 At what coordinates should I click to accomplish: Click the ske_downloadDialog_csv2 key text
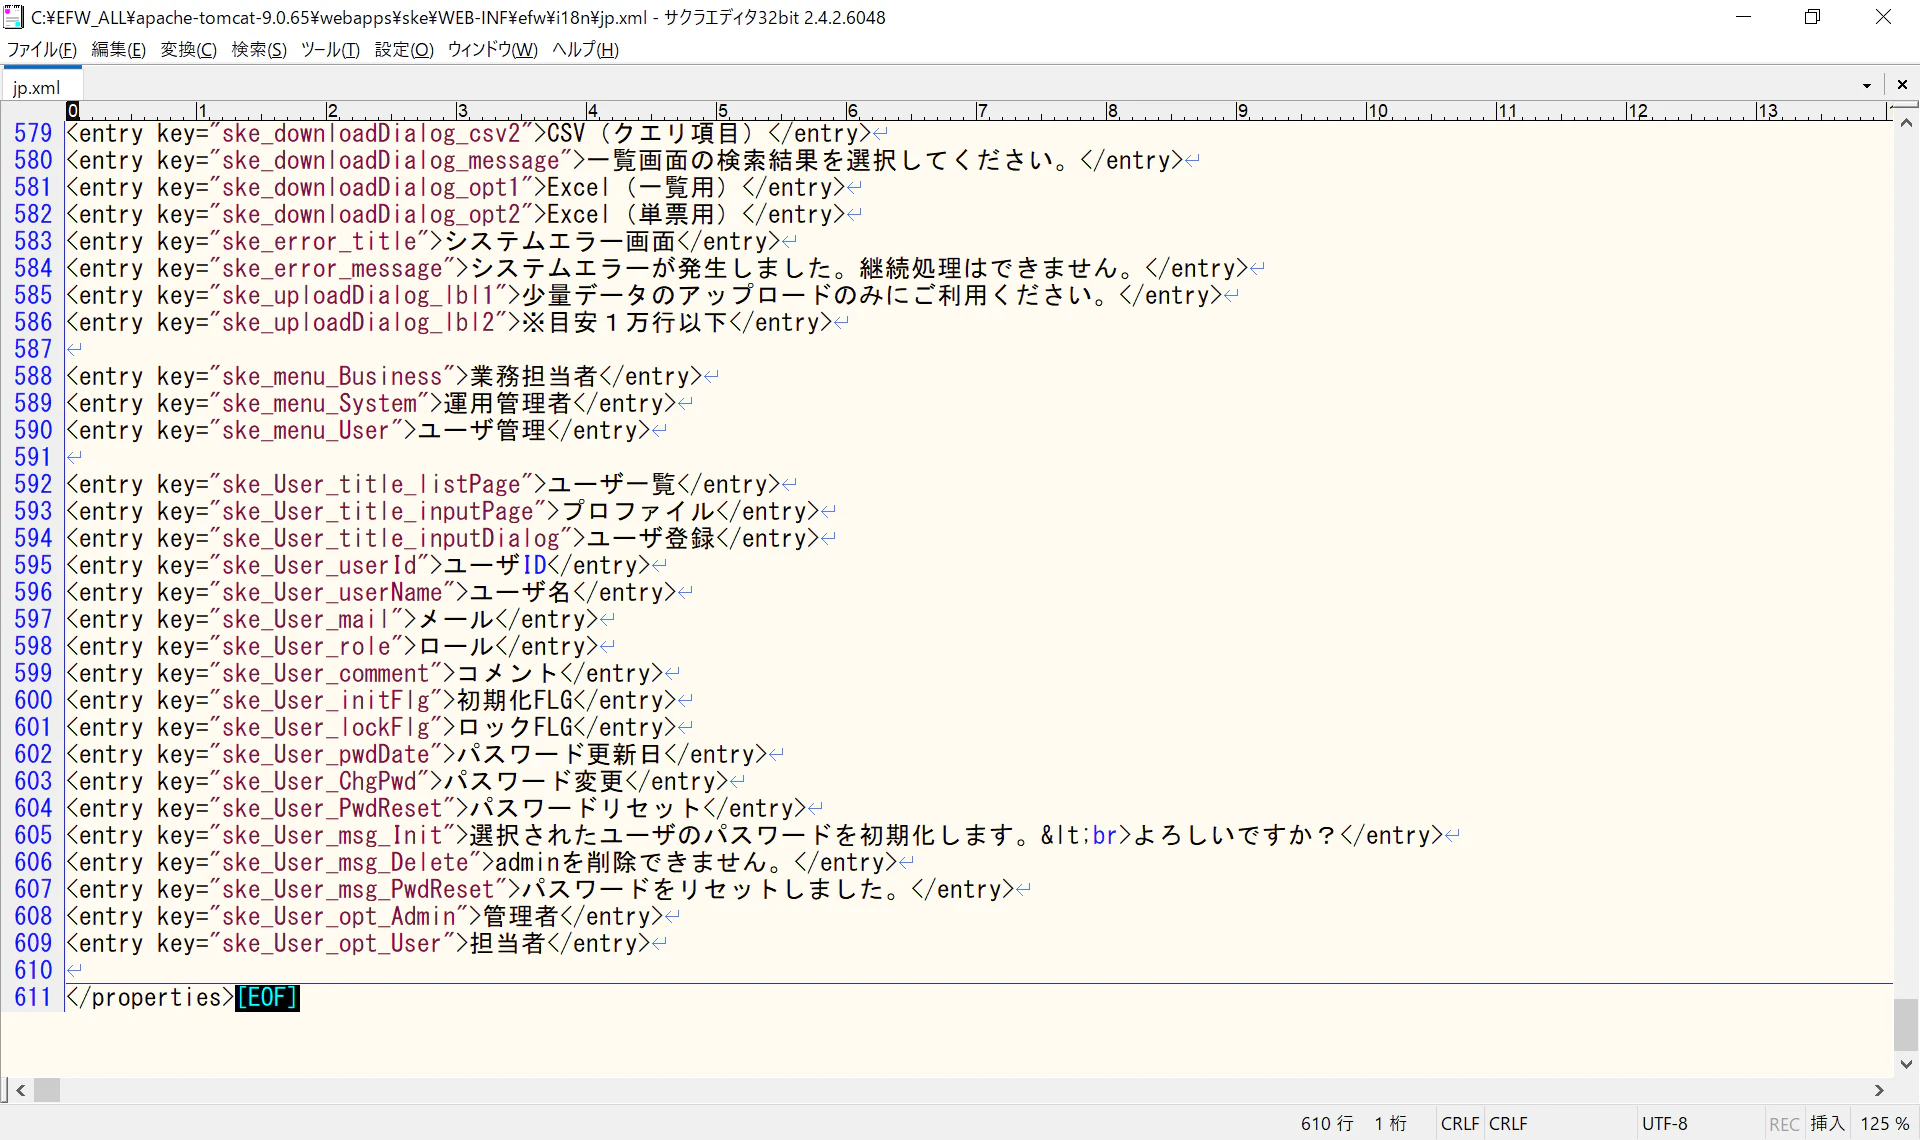[371, 133]
